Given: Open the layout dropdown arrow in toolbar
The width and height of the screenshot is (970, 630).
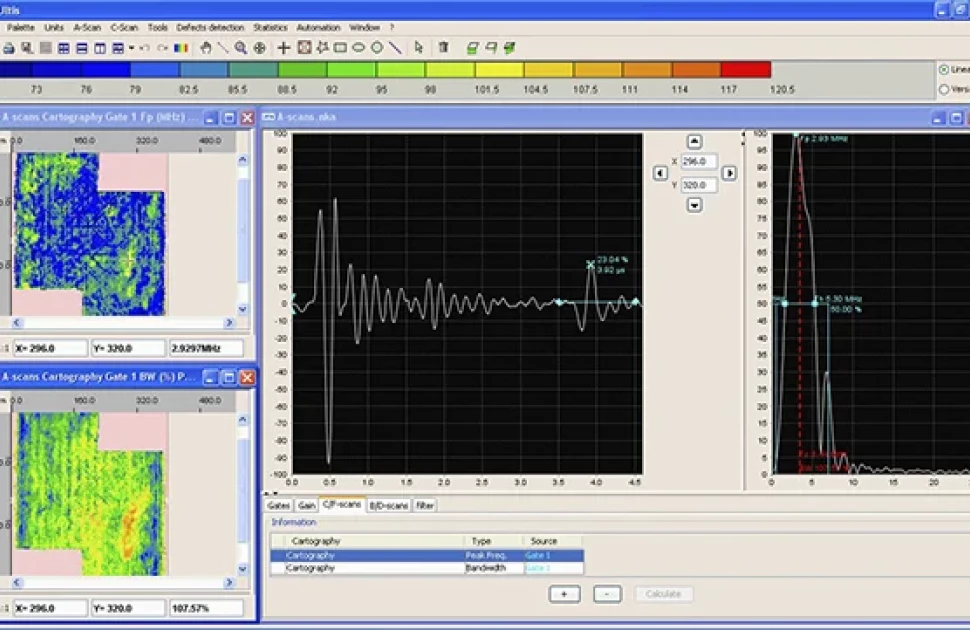Looking at the screenshot, I should pos(131,47).
